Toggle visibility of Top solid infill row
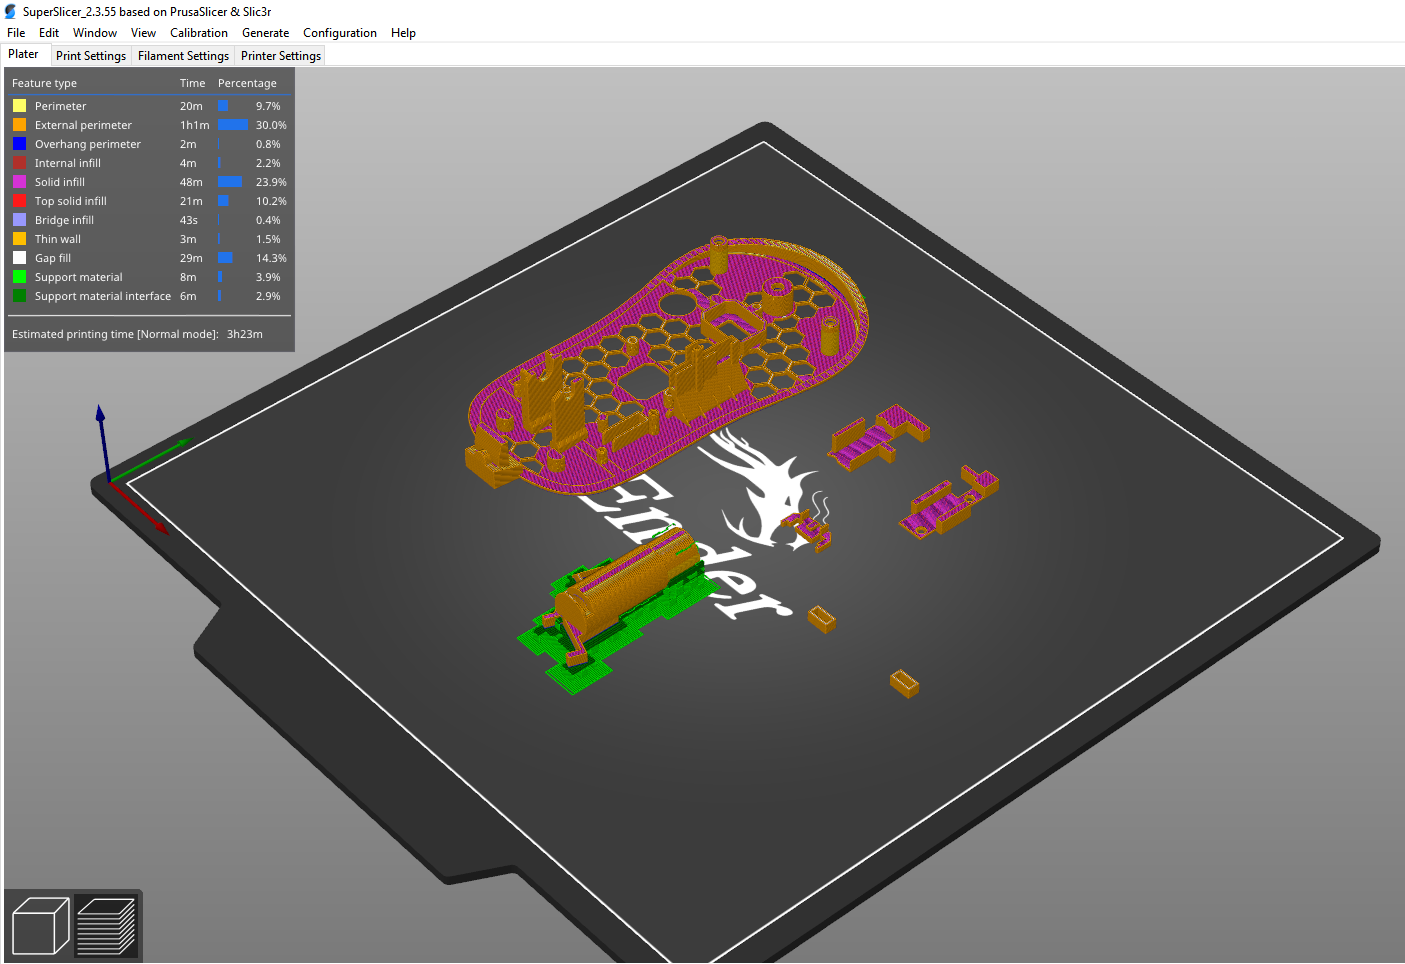The width and height of the screenshot is (1405, 964). 150,201
